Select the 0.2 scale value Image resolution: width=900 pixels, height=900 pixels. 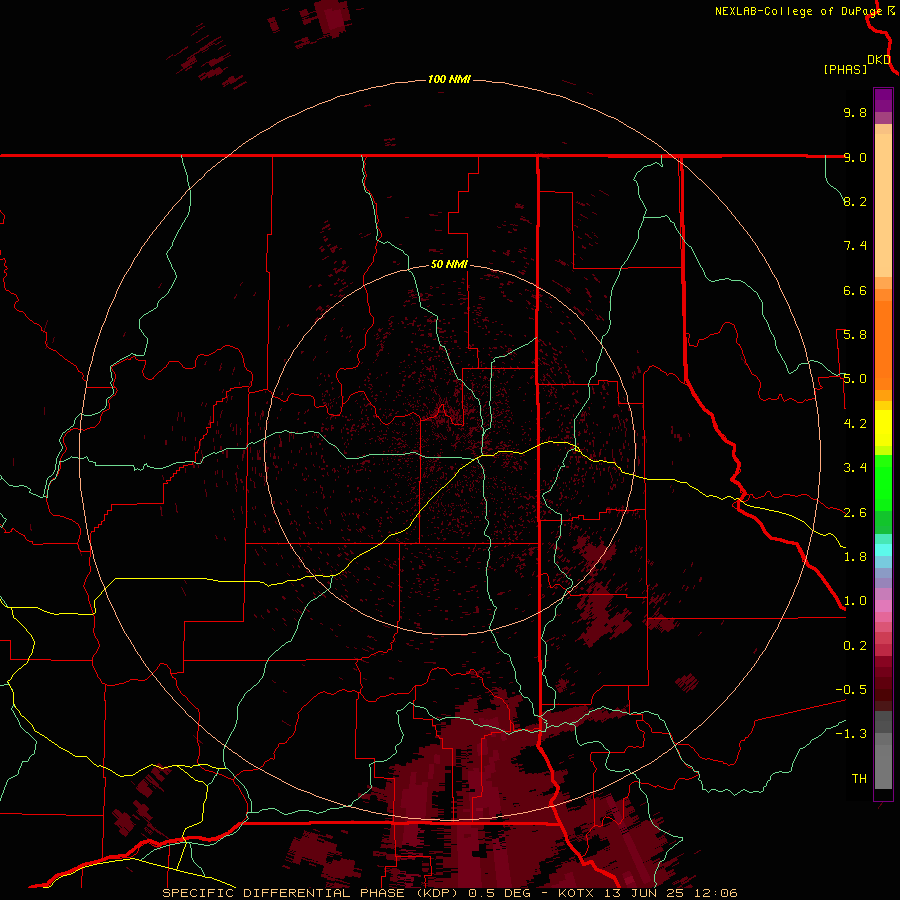(x=855, y=646)
